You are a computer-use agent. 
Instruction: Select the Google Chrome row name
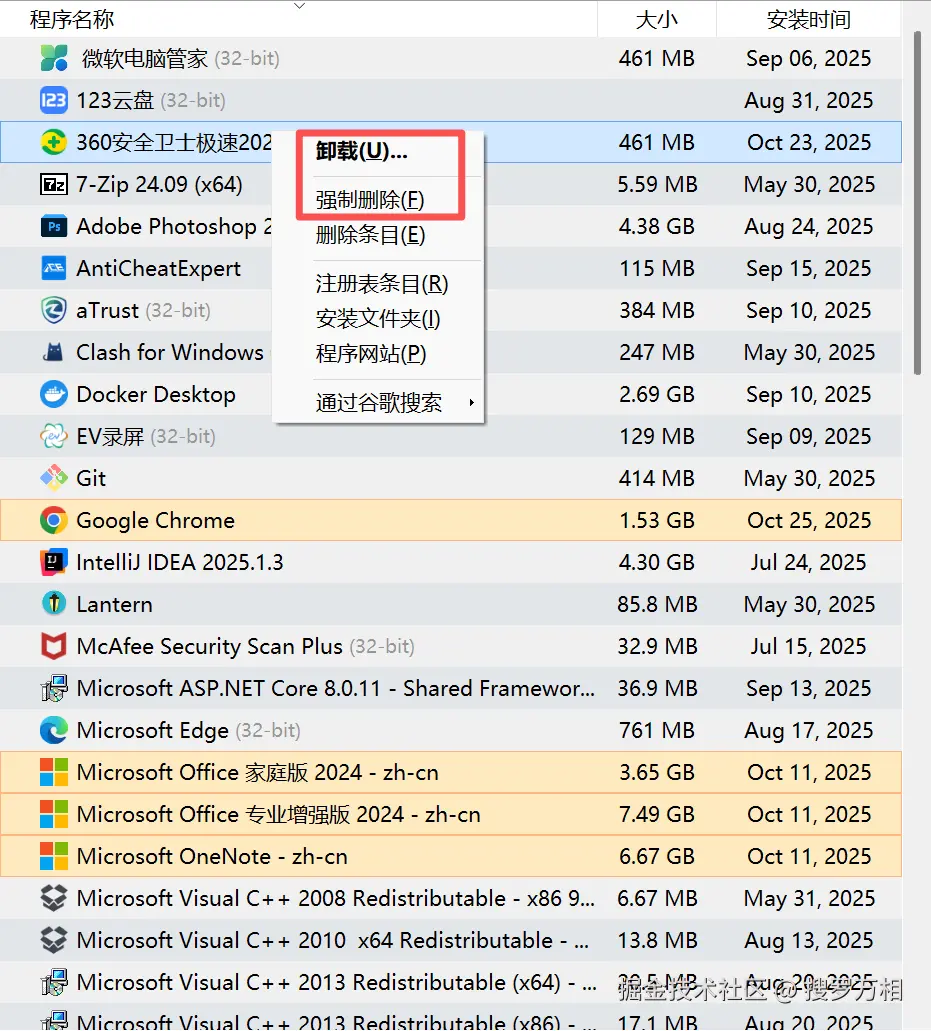tap(155, 520)
